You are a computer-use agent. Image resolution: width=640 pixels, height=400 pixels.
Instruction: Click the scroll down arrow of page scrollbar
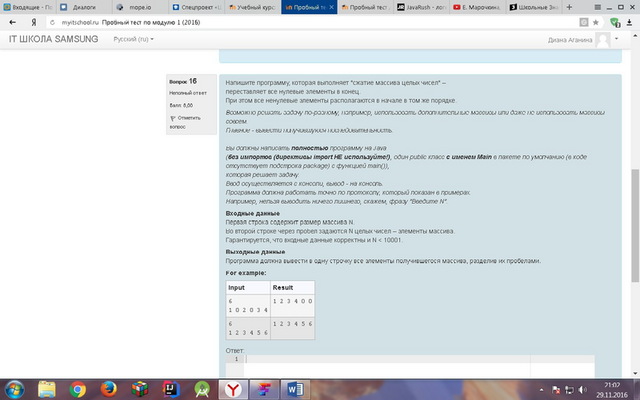click(635, 373)
